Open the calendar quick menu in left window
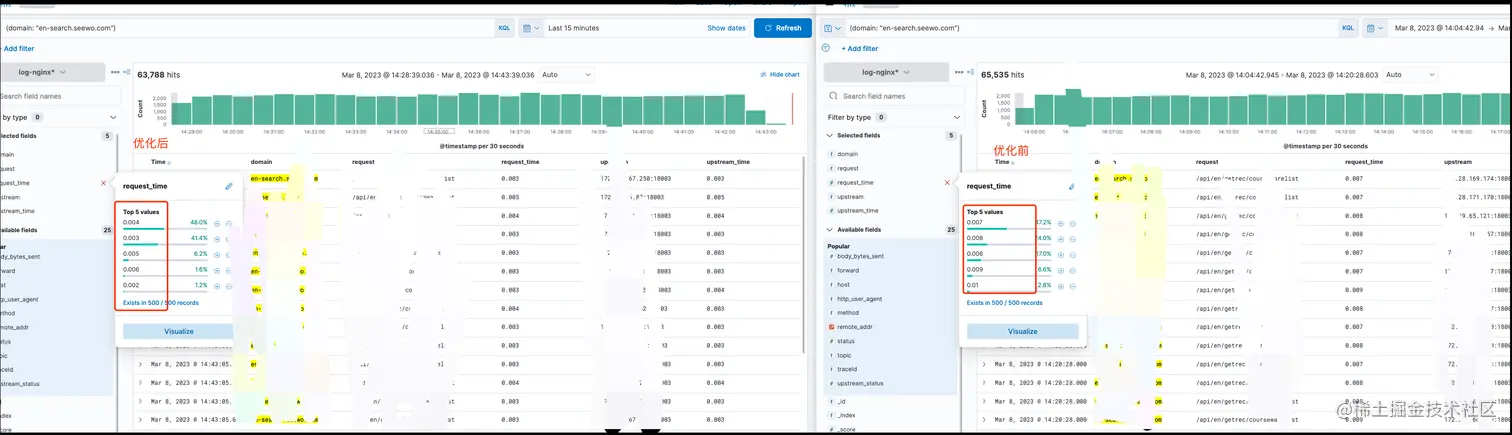The image size is (1512, 435). pos(530,28)
